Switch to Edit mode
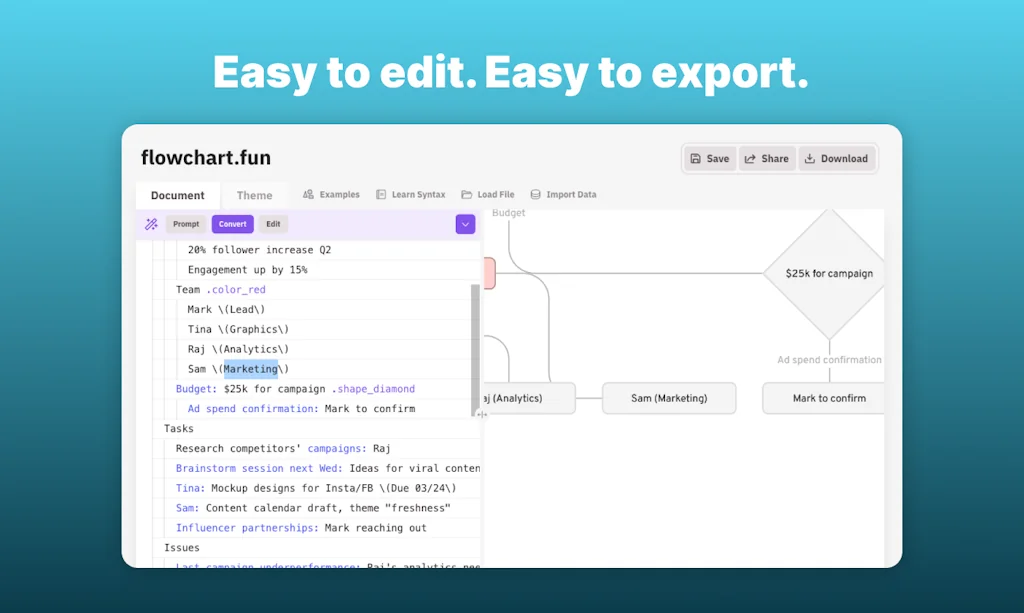This screenshot has height=613, width=1024. [273, 223]
